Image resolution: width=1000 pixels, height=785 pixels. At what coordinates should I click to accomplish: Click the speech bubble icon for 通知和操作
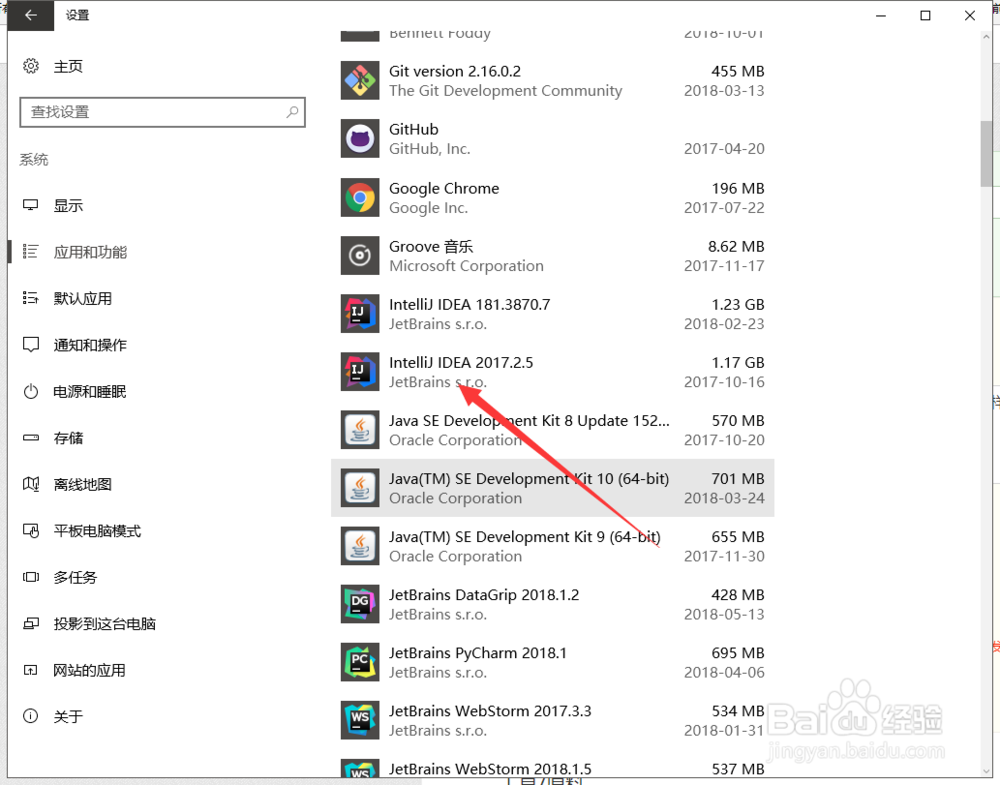(31, 345)
